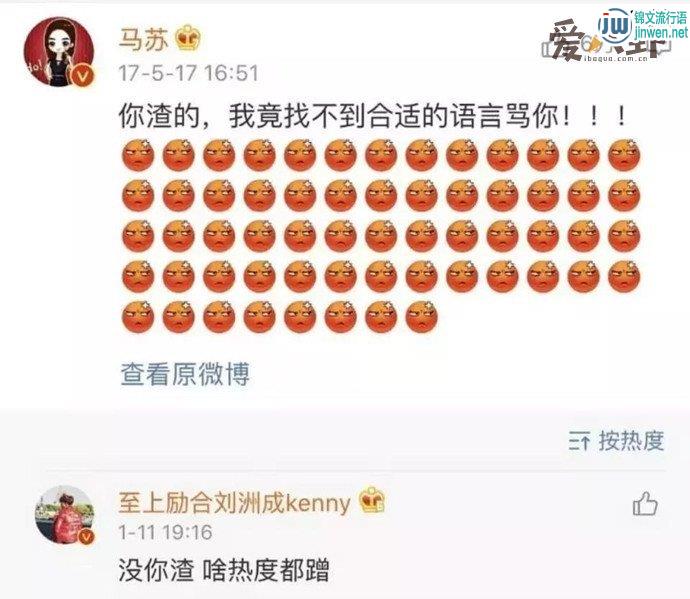The width and height of the screenshot is (690, 599).
Task: Click the last angry emoji in the bottom row
Action: coord(422,316)
